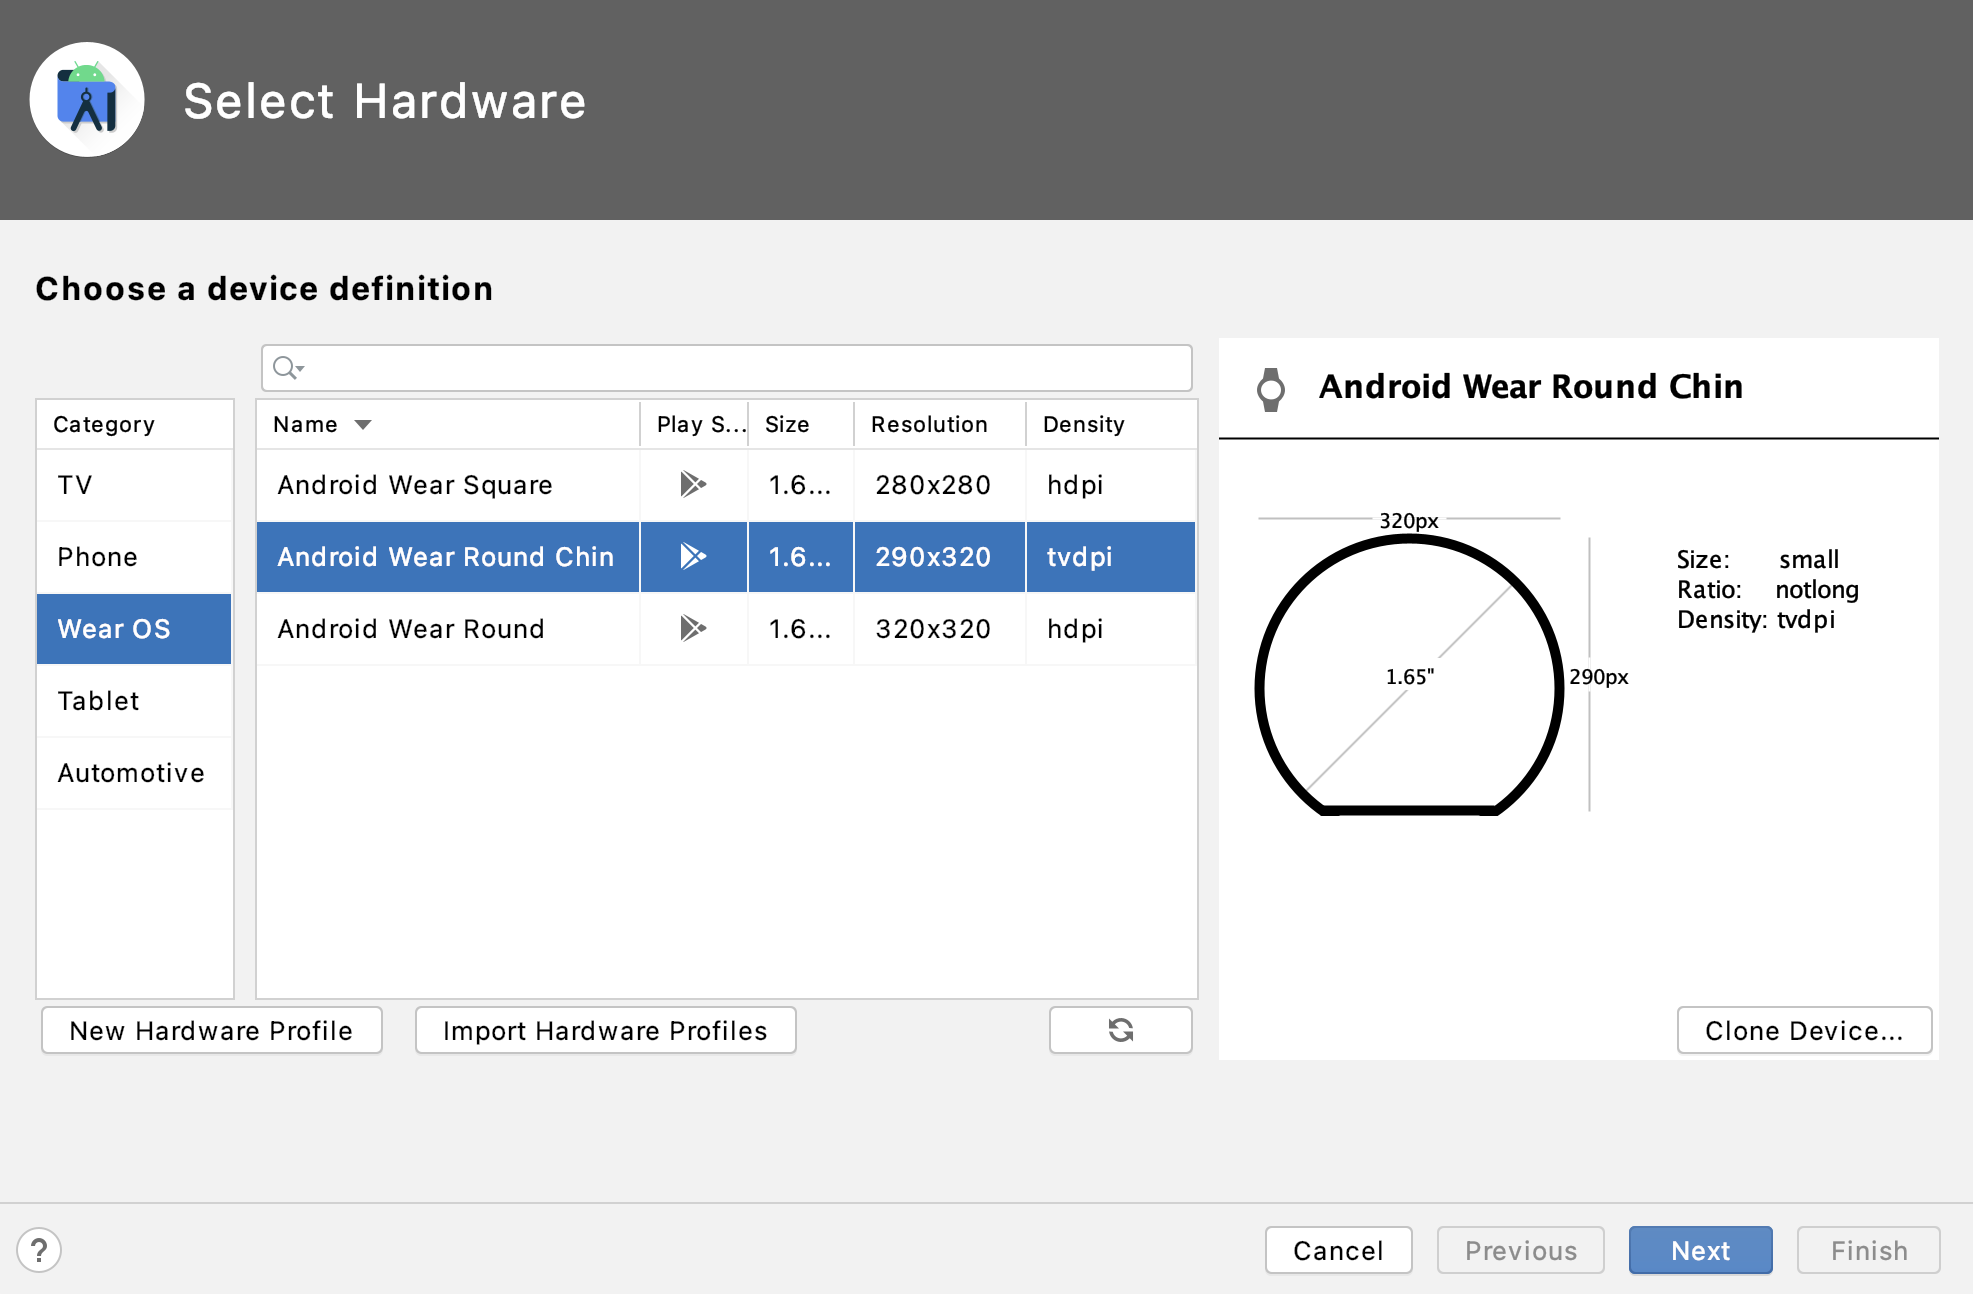
Task: Open Clone Device dialog
Action: point(1803,1030)
